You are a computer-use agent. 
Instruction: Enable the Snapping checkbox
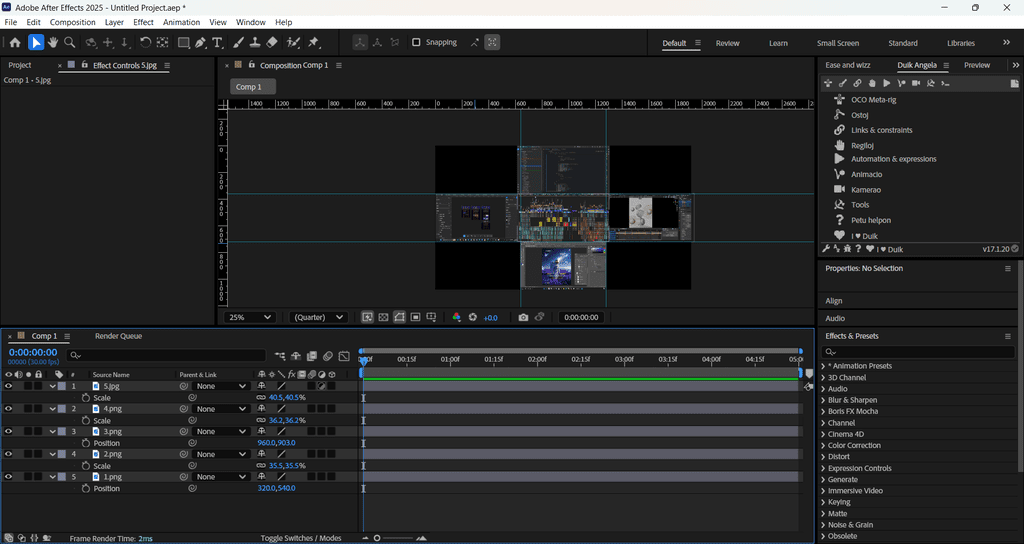pyautogui.click(x=416, y=43)
